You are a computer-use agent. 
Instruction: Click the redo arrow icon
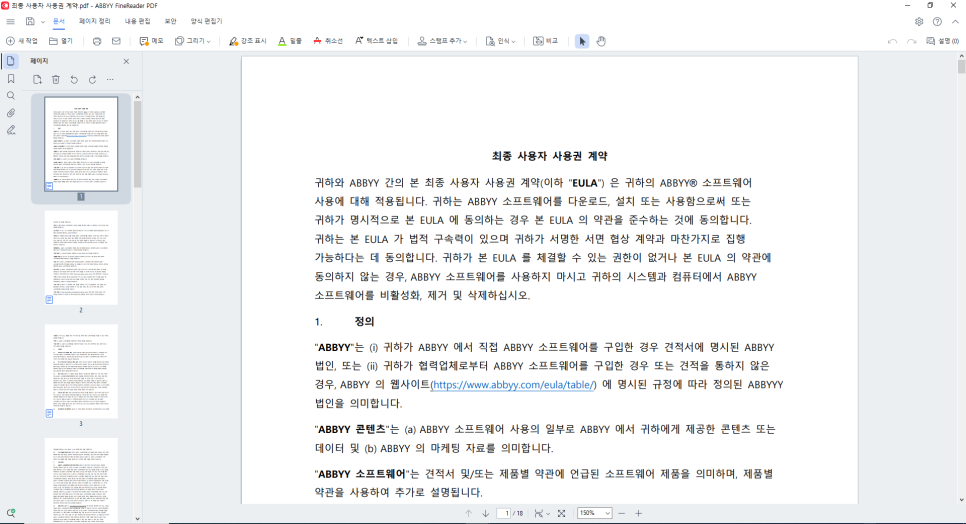[912, 41]
